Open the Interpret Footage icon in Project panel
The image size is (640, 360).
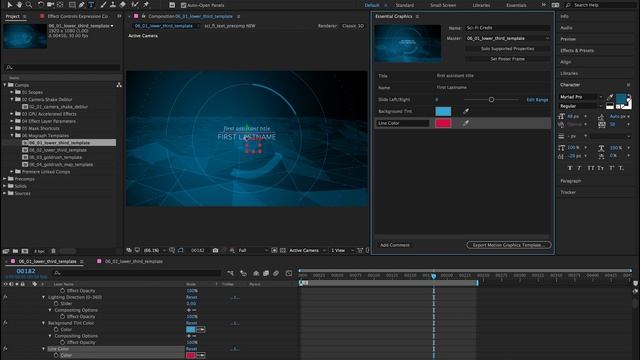[6, 251]
